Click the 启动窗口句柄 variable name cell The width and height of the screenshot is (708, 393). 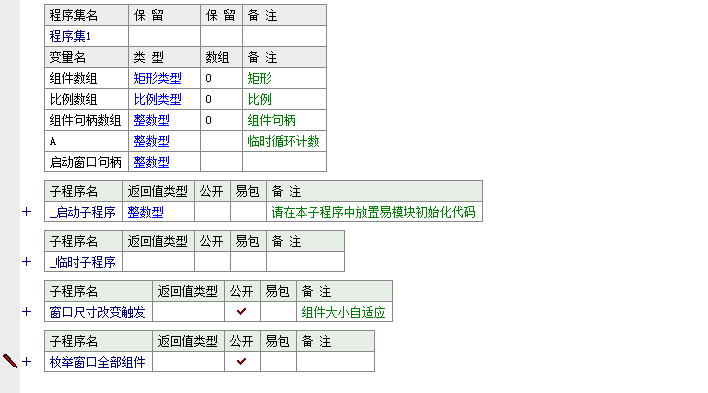pos(86,162)
